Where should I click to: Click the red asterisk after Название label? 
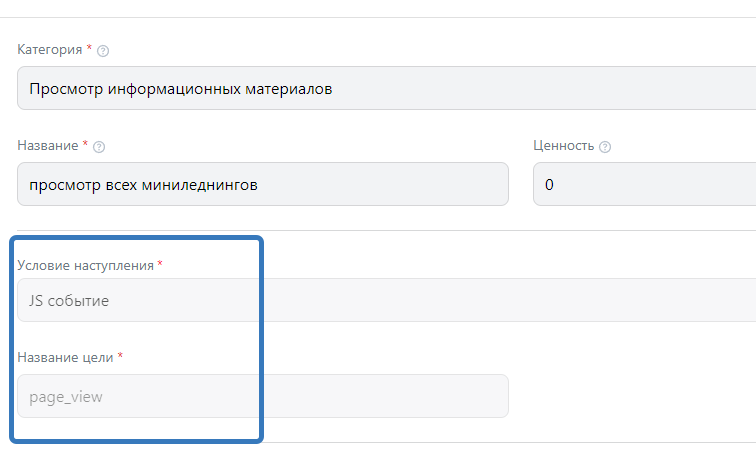[x=85, y=145]
